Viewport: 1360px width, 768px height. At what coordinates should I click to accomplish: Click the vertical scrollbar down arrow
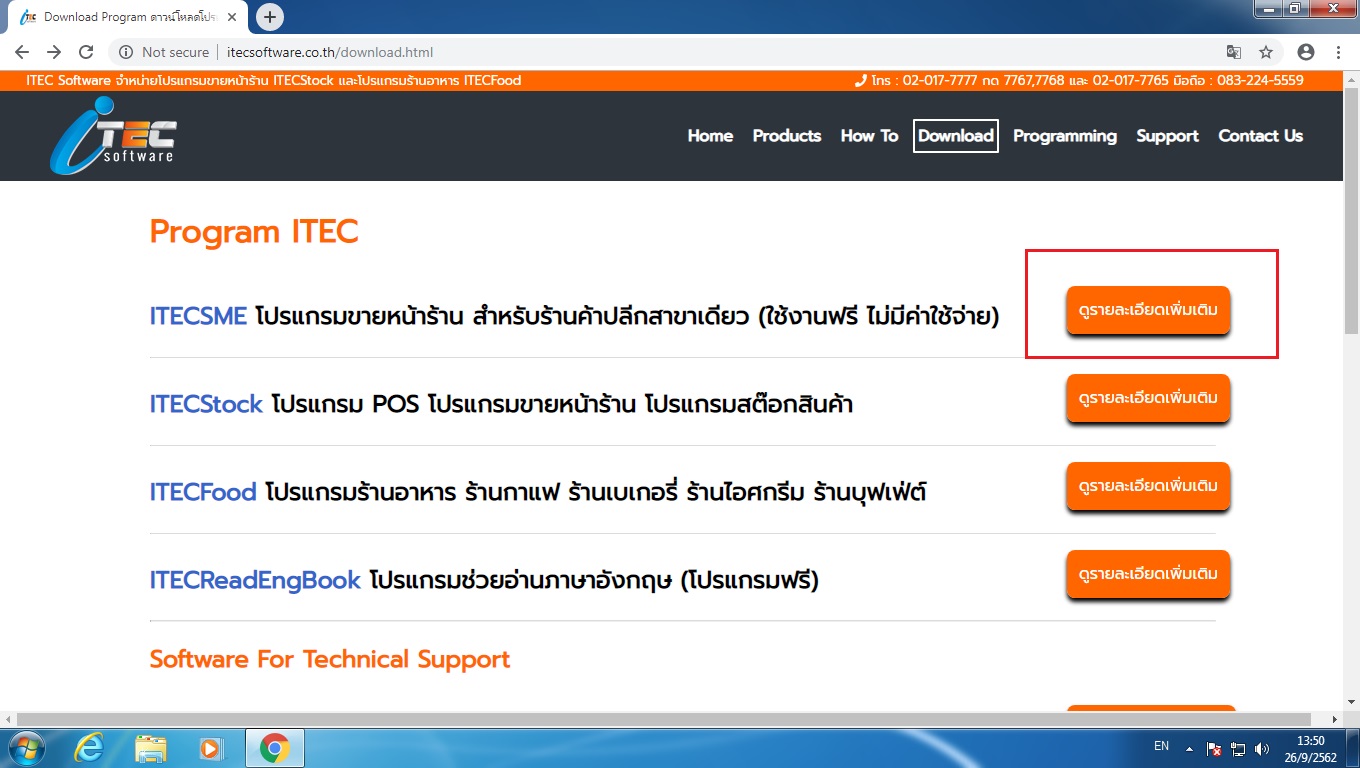[1351, 703]
